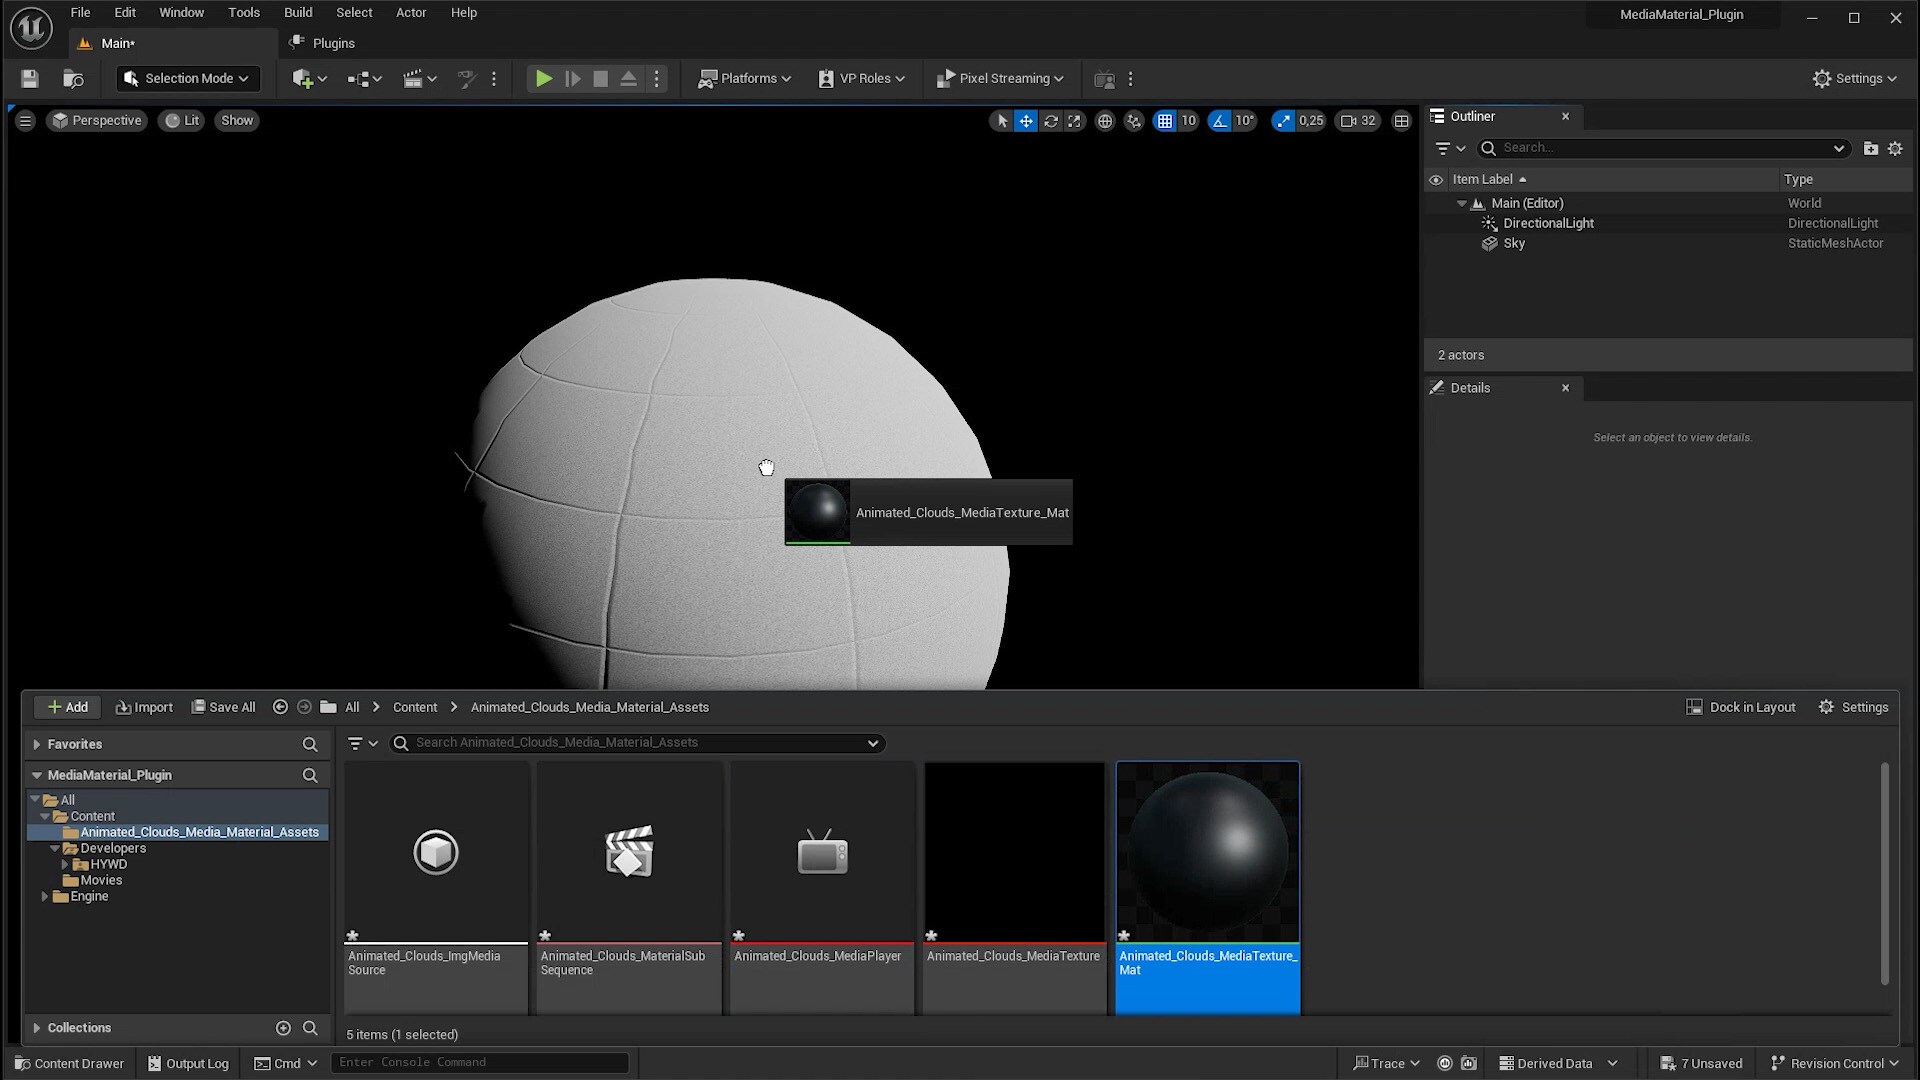
Task: Click the Save Current Level icon
Action: pyautogui.click(x=28, y=78)
